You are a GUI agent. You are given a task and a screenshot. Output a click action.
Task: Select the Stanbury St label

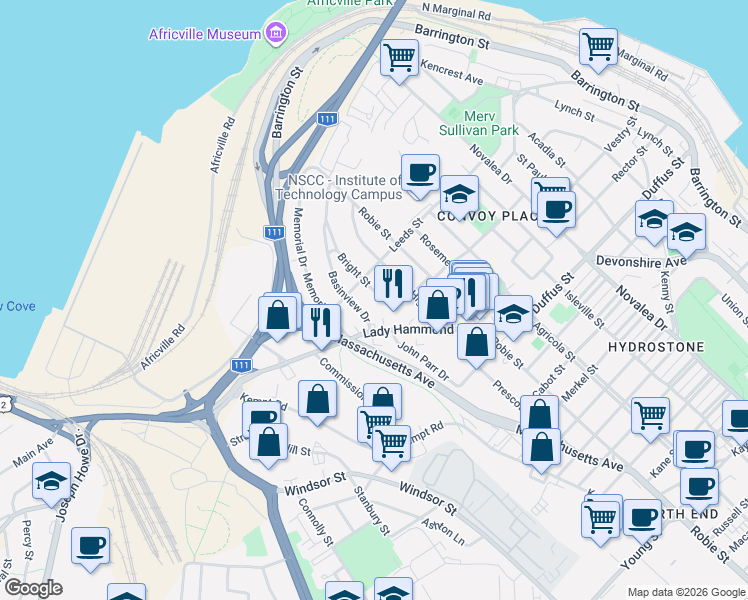(372, 511)
